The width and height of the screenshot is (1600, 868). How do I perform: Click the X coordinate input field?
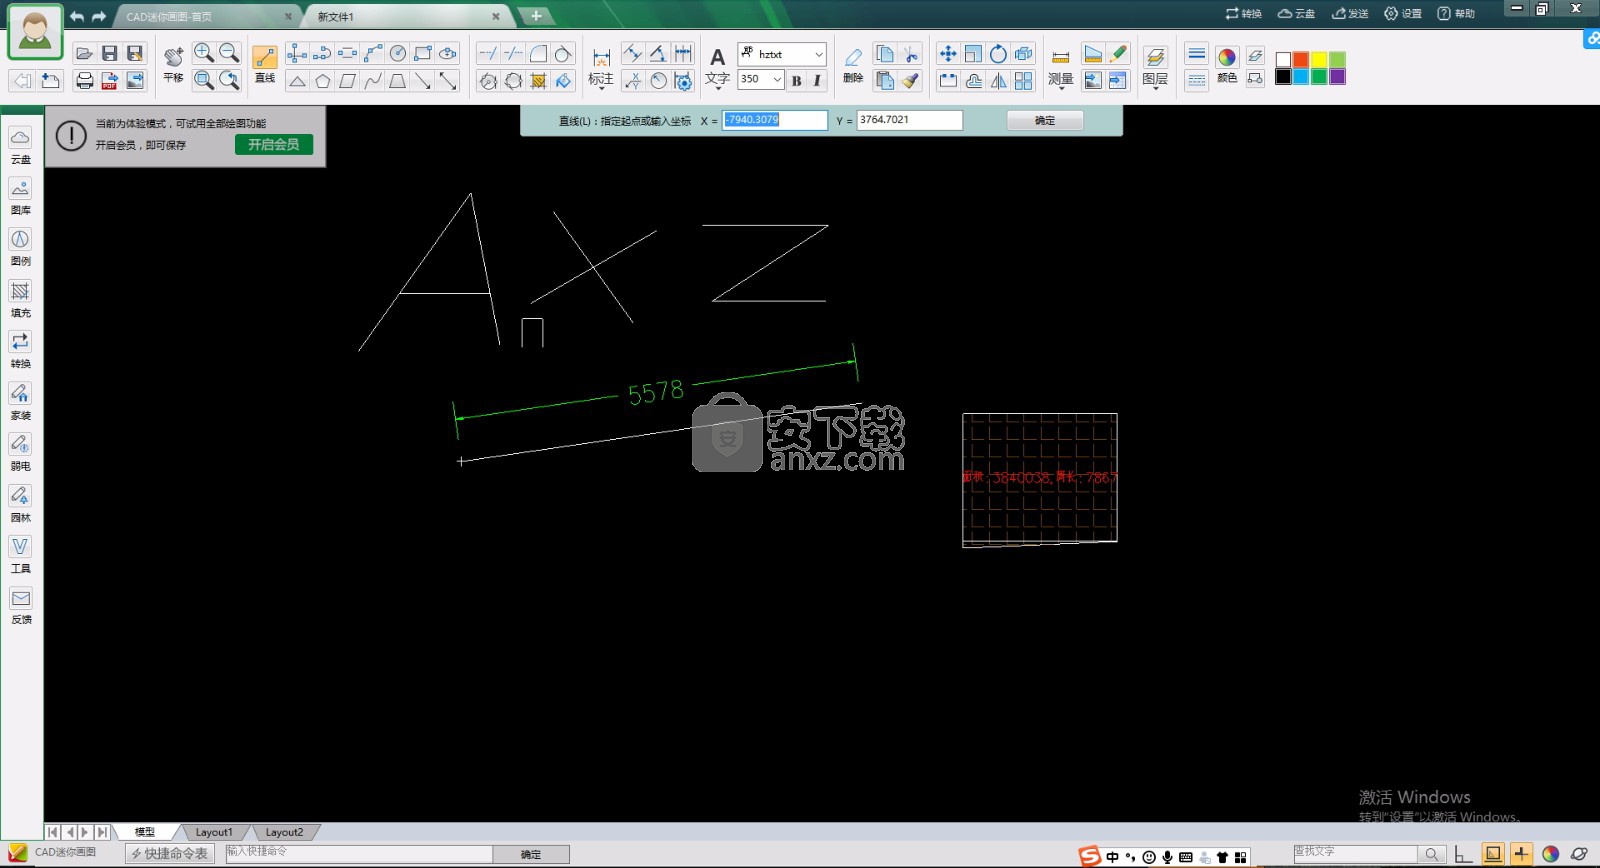pos(775,120)
